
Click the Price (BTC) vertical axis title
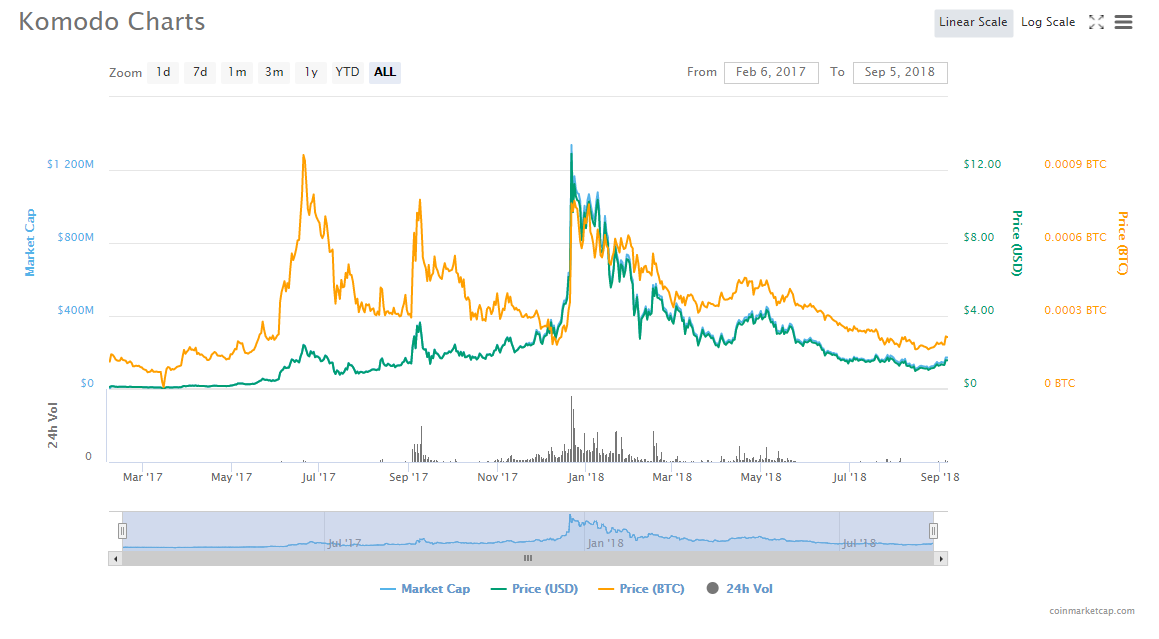click(x=1123, y=243)
